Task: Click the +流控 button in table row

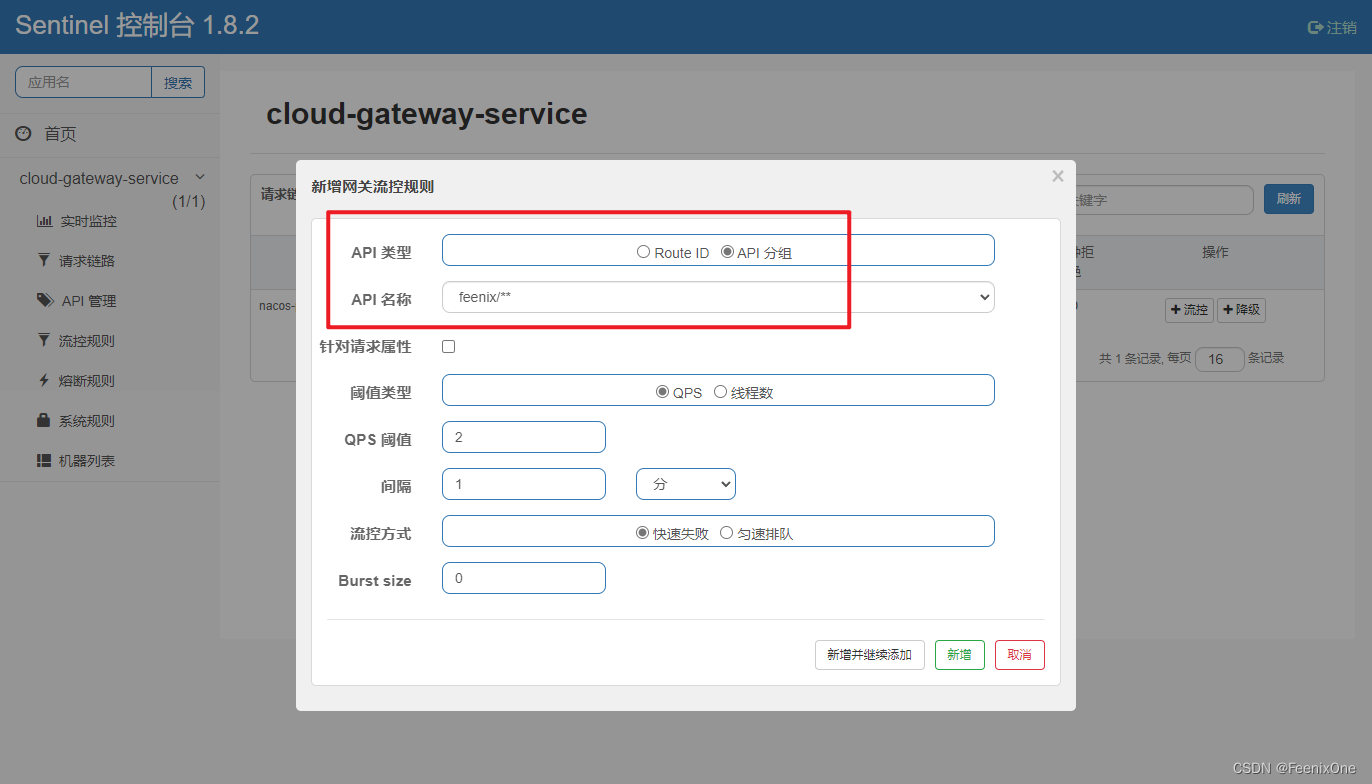Action: (x=1189, y=310)
